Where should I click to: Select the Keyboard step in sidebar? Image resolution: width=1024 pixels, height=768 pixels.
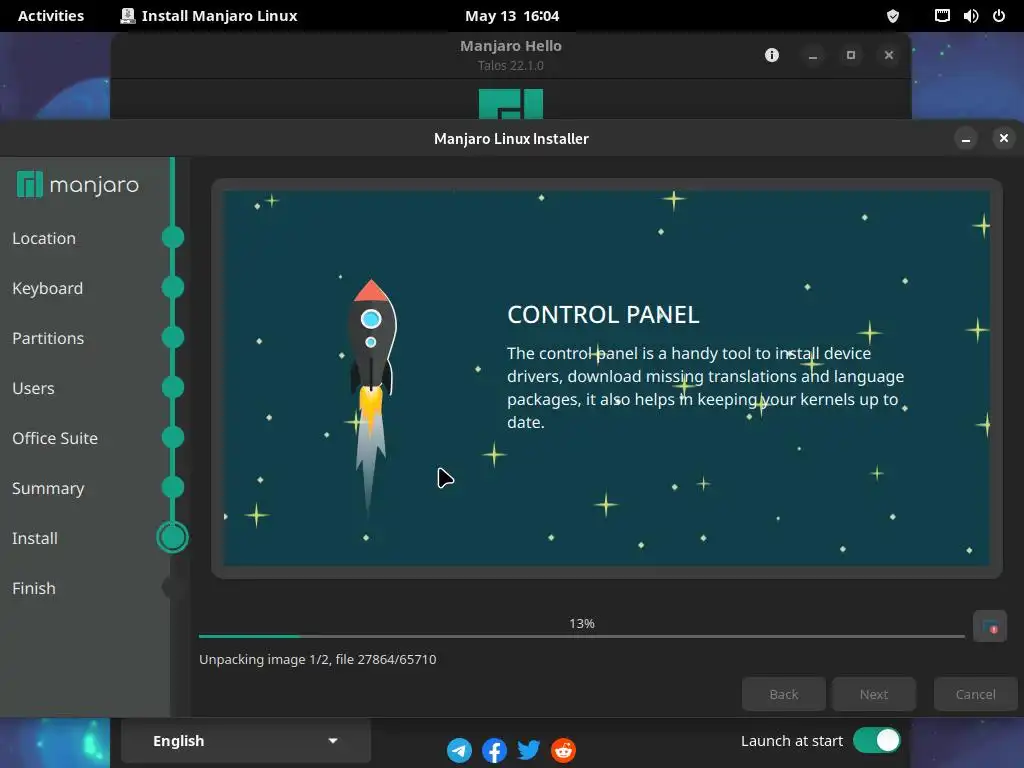click(48, 288)
